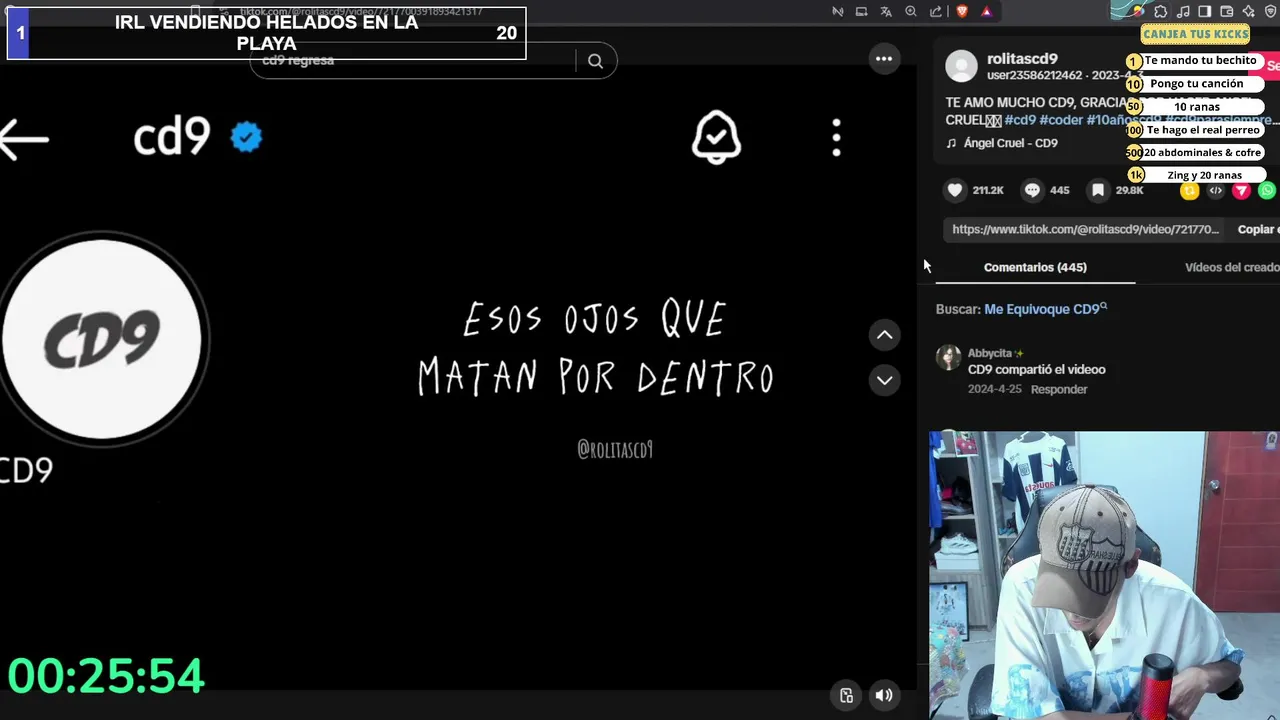Click 'Responder' under Abbycita's comment
Image resolution: width=1280 pixels, height=720 pixels.
(x=1059, y=389)
